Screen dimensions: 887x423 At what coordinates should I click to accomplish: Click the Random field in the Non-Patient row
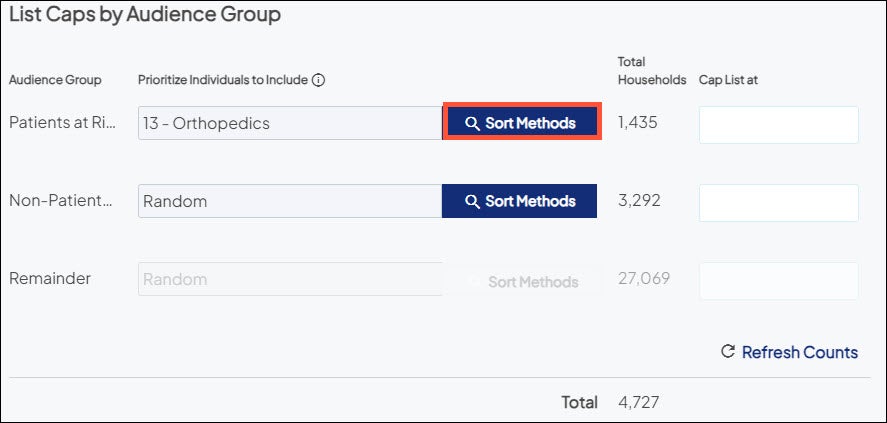pos(290,201)
